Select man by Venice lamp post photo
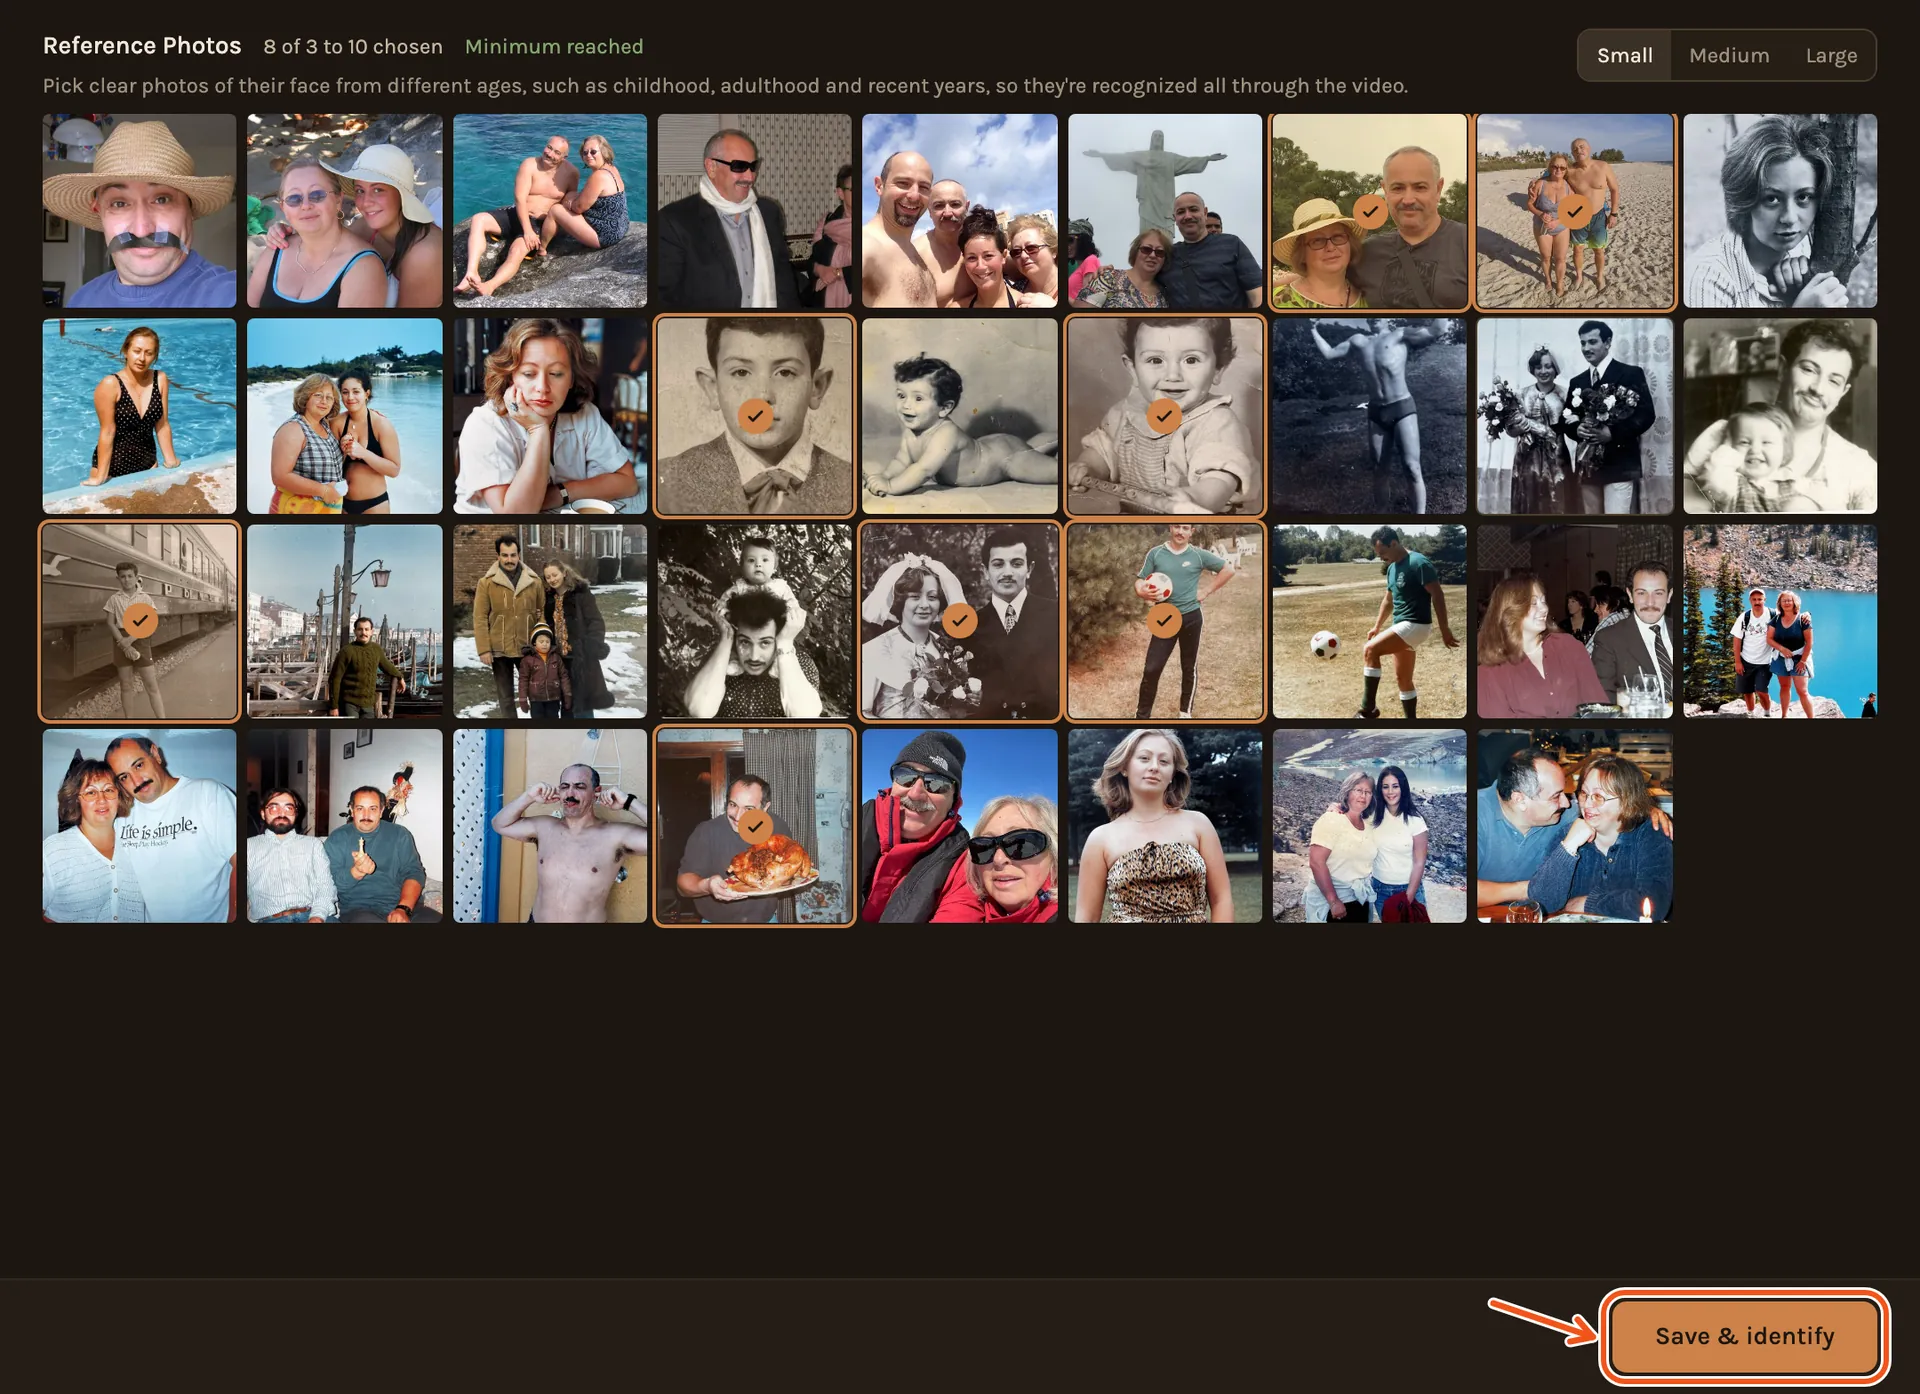The image size is (1920, 1394). (345, 621)
